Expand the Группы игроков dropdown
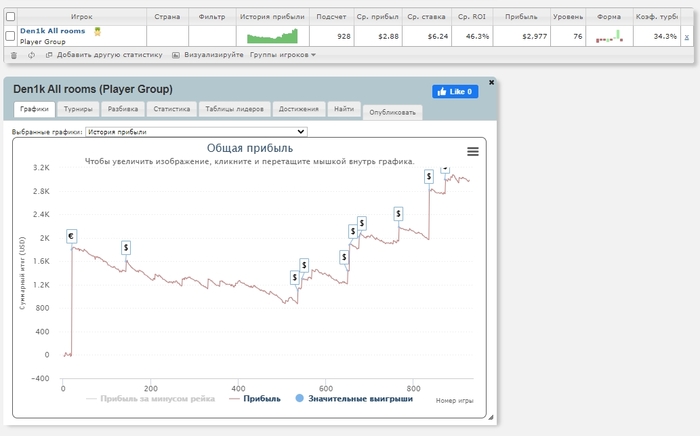Screen dimensions: 700x436 283,55
